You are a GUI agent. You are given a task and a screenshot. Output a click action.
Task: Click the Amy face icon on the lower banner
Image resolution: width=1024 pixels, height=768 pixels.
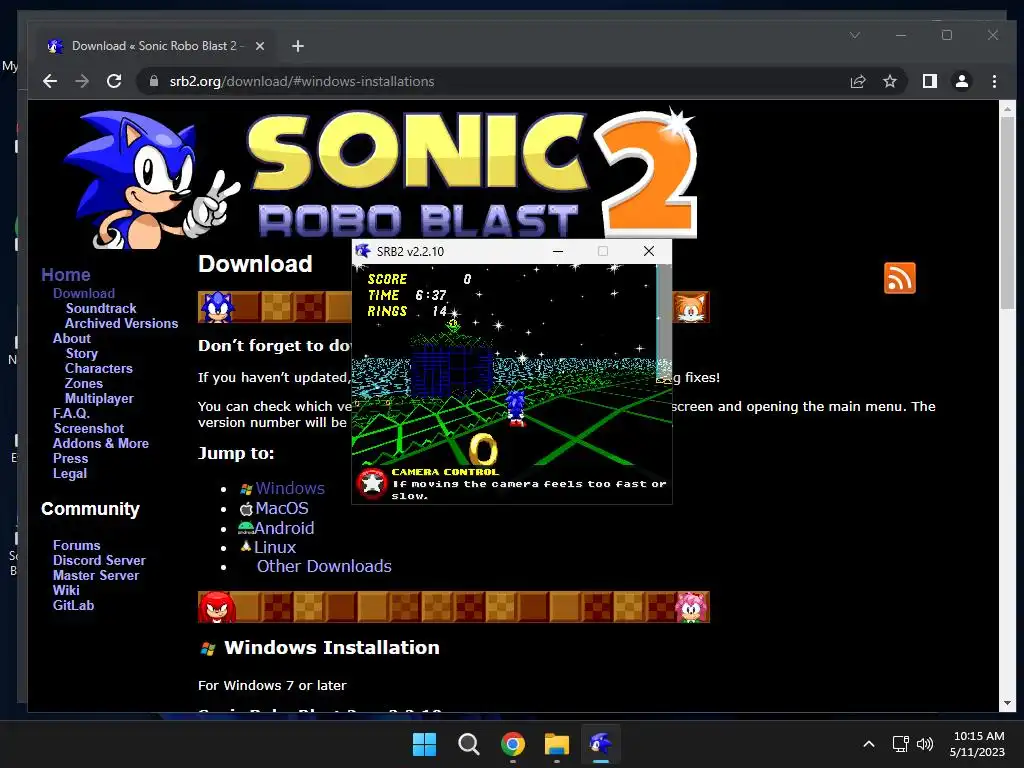[x=691, y=607]
